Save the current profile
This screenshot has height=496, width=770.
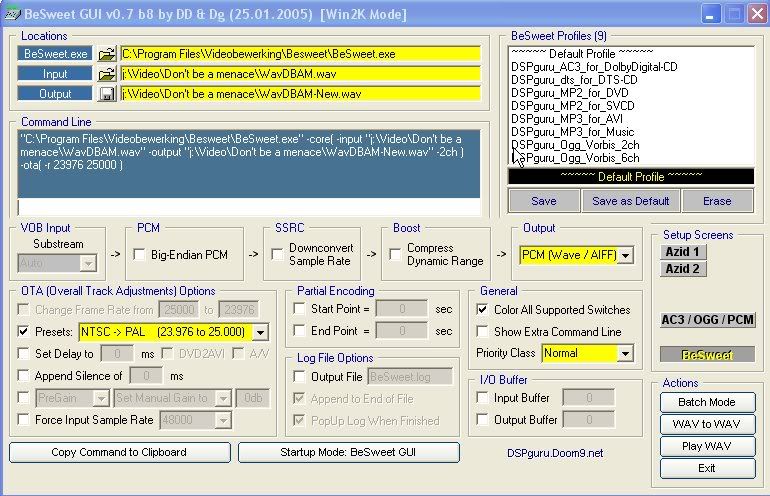click(544, 201)
